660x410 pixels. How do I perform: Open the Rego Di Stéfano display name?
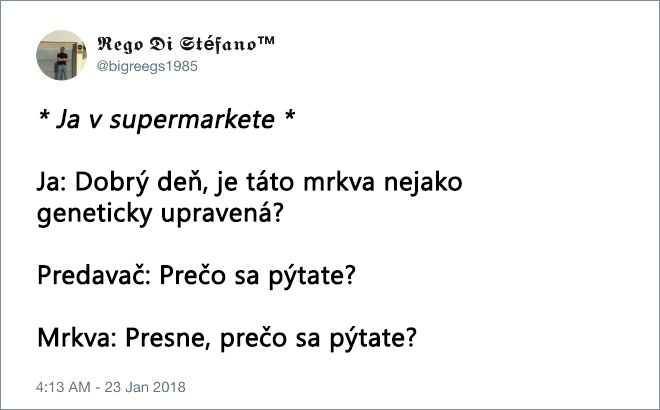pos(179,45)
